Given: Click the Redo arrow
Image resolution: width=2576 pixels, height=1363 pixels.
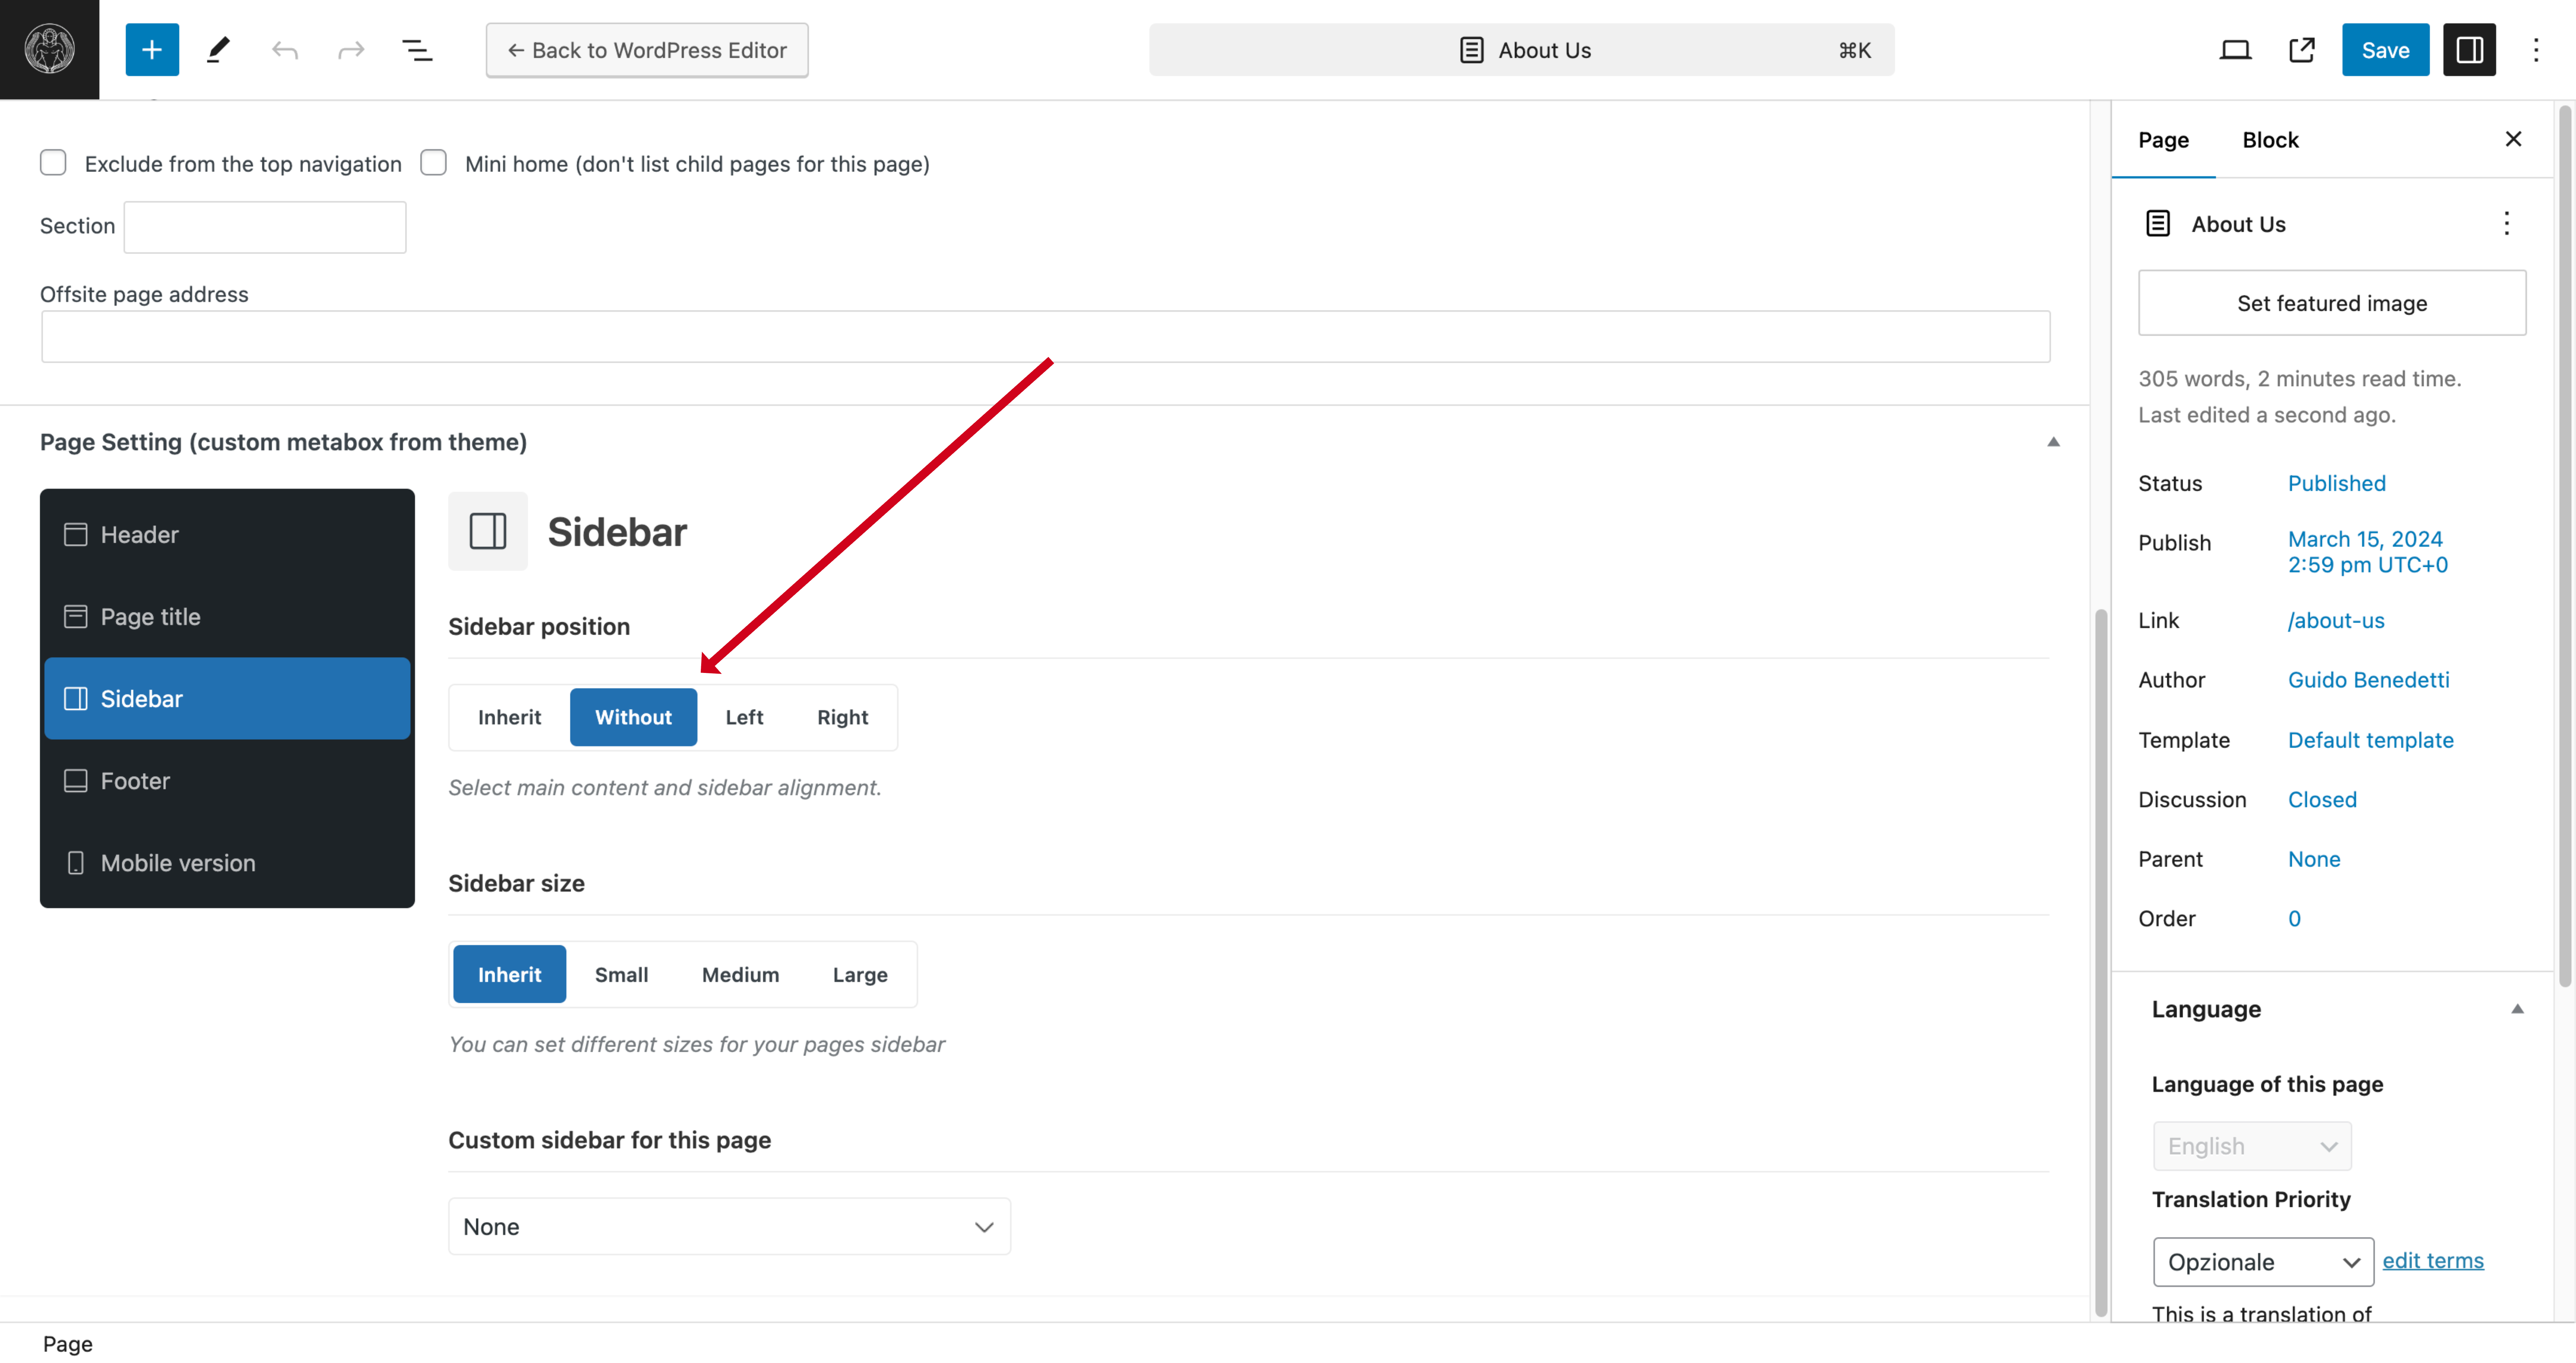Looking at the screenshot, I should pos(351,50).
